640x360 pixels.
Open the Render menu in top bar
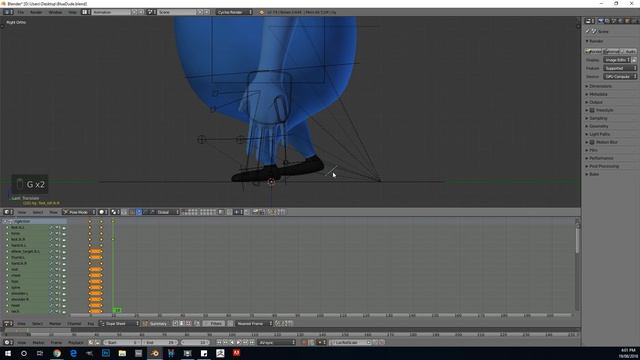[36, 12]
